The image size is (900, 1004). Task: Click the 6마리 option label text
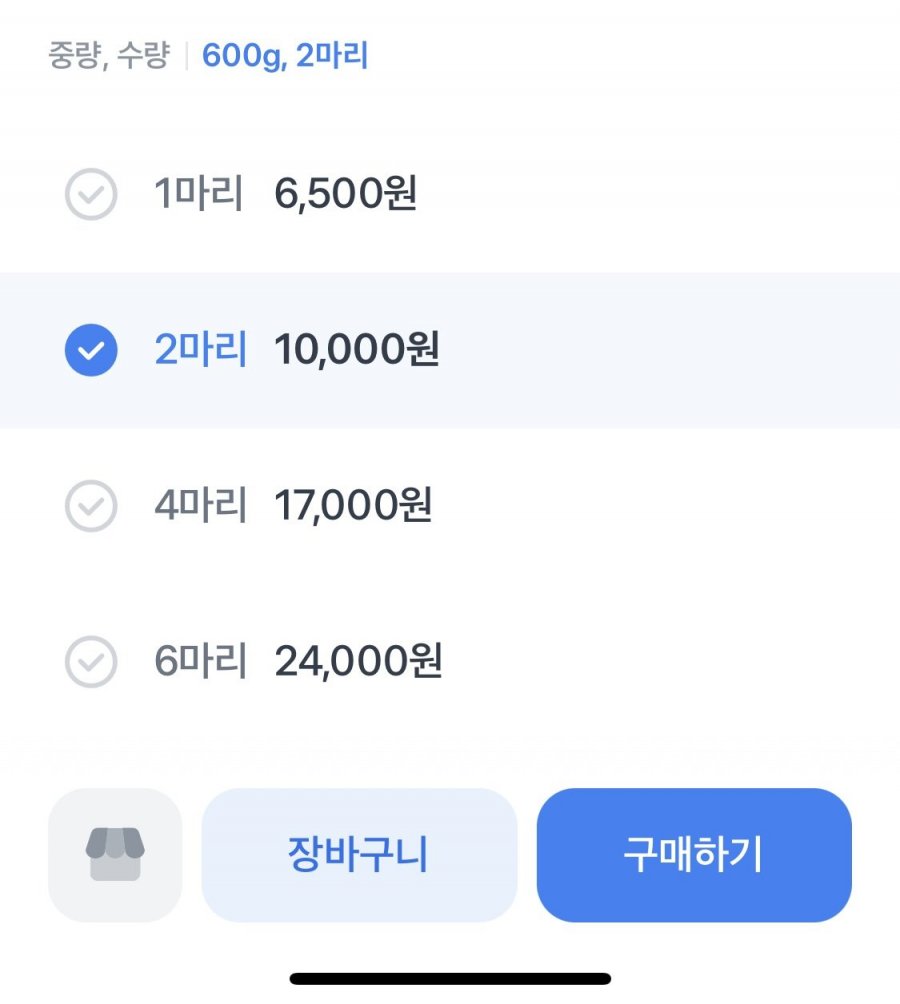pyautogui.click(x=200, y=661)
